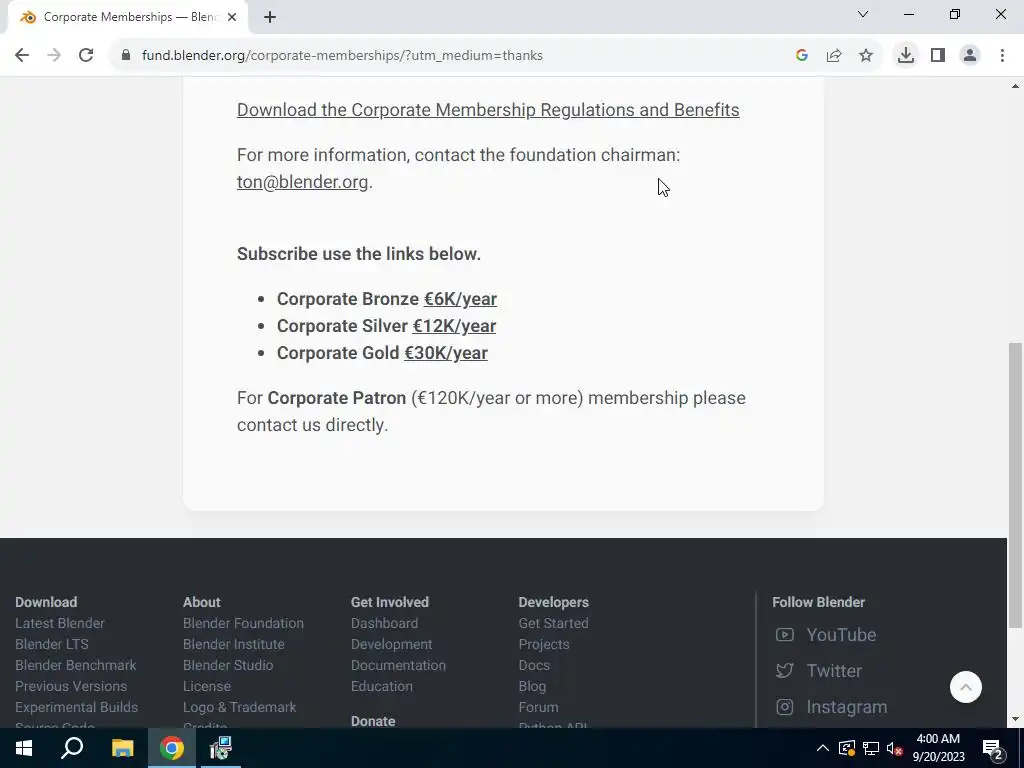Open Blender Benchmark footer link
Screen dimensions: 1024x768
click(x=76, y=665)
